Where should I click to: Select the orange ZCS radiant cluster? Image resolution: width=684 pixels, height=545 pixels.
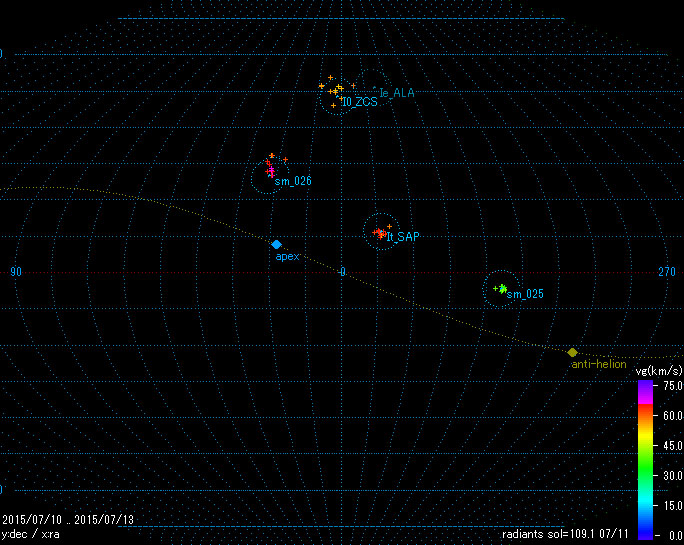tap(334, 90)
